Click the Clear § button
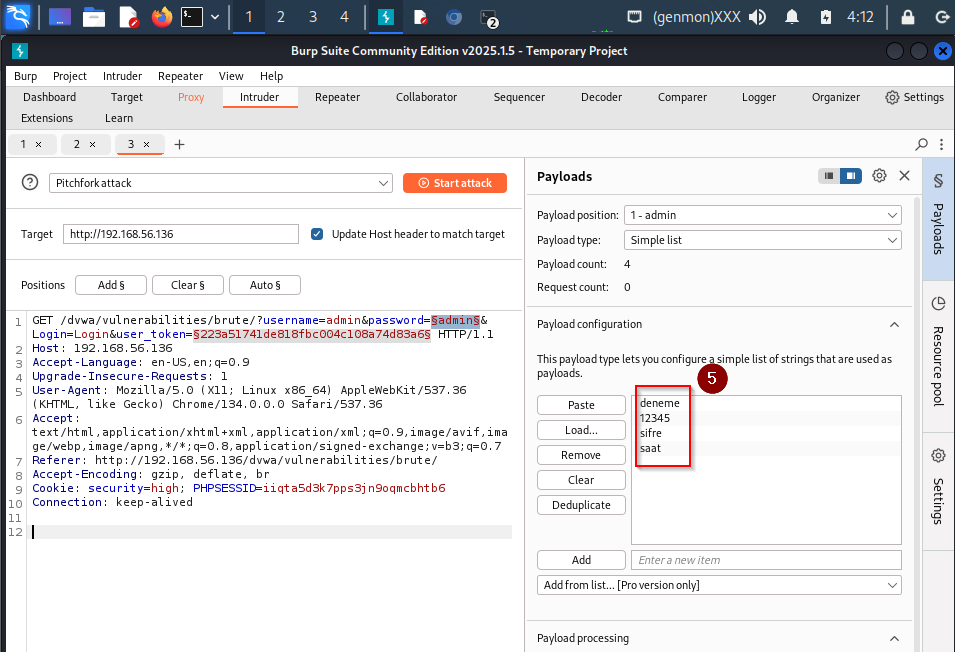955x652 pixels. pyautogui.click(x=188, y=285)
